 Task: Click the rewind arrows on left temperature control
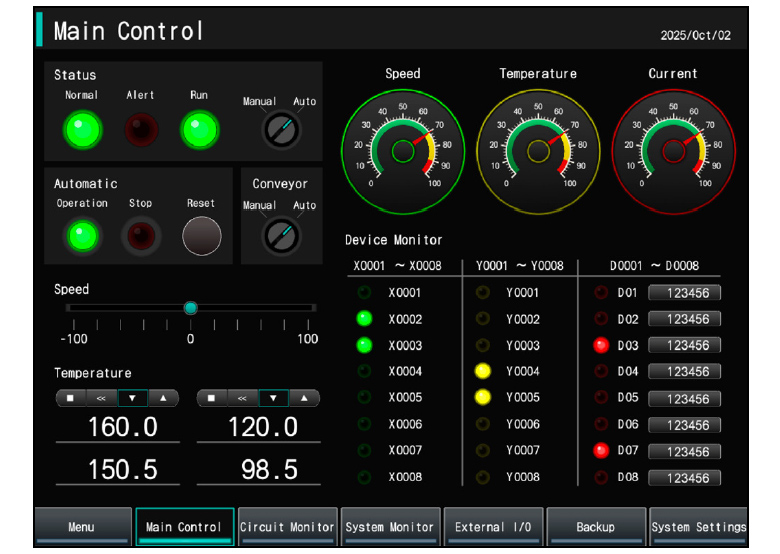pos(101,398)
